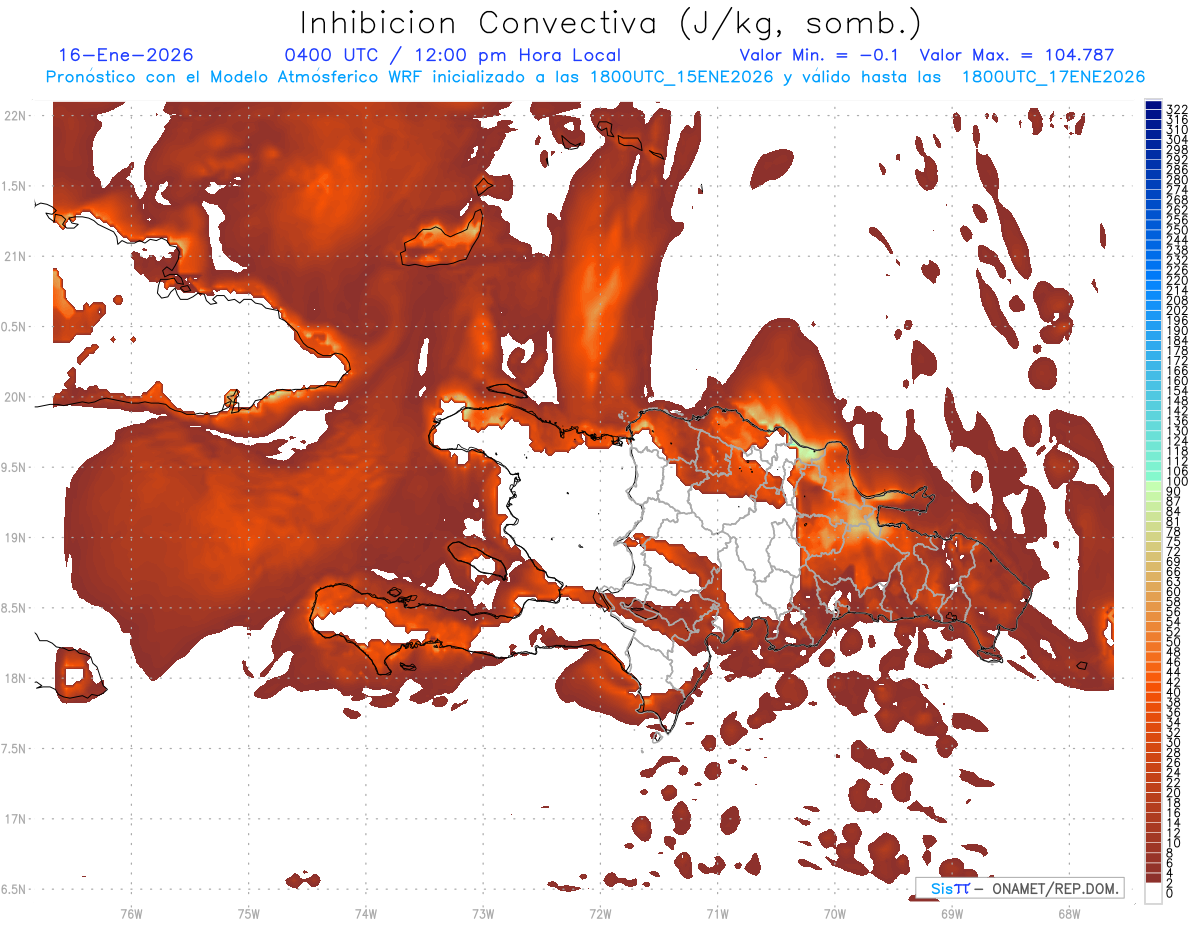
Task: Click the colorbar value label "172"
Action: point(1177,360)
